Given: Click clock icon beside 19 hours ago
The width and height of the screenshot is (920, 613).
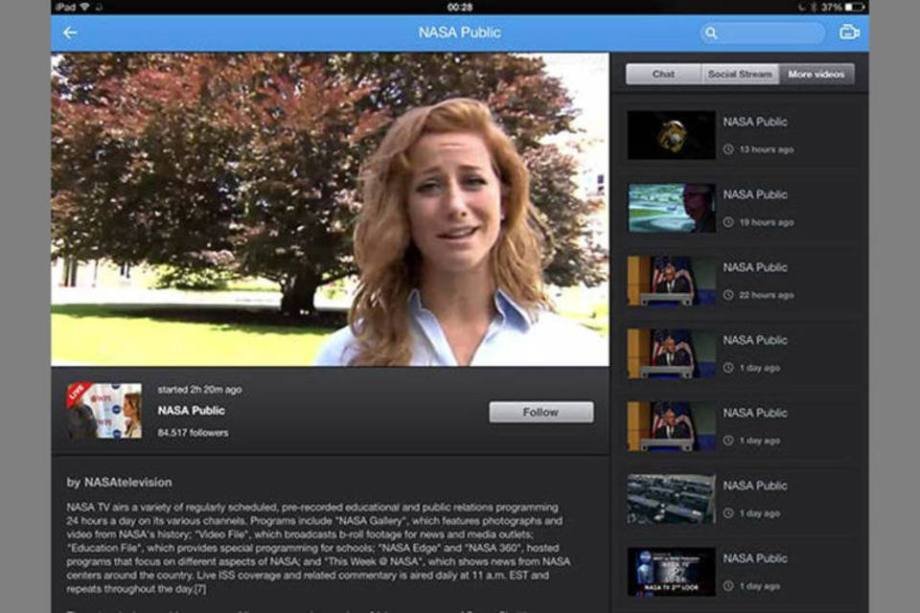Looking at the screenshot, I should [x=729, y=223].
